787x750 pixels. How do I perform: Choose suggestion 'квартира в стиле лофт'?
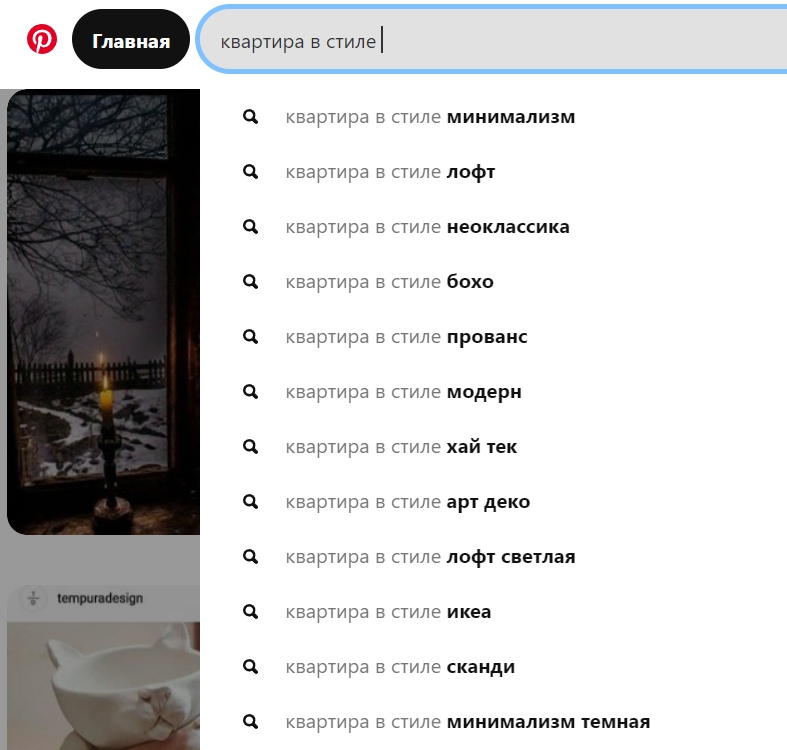[390, 172]
